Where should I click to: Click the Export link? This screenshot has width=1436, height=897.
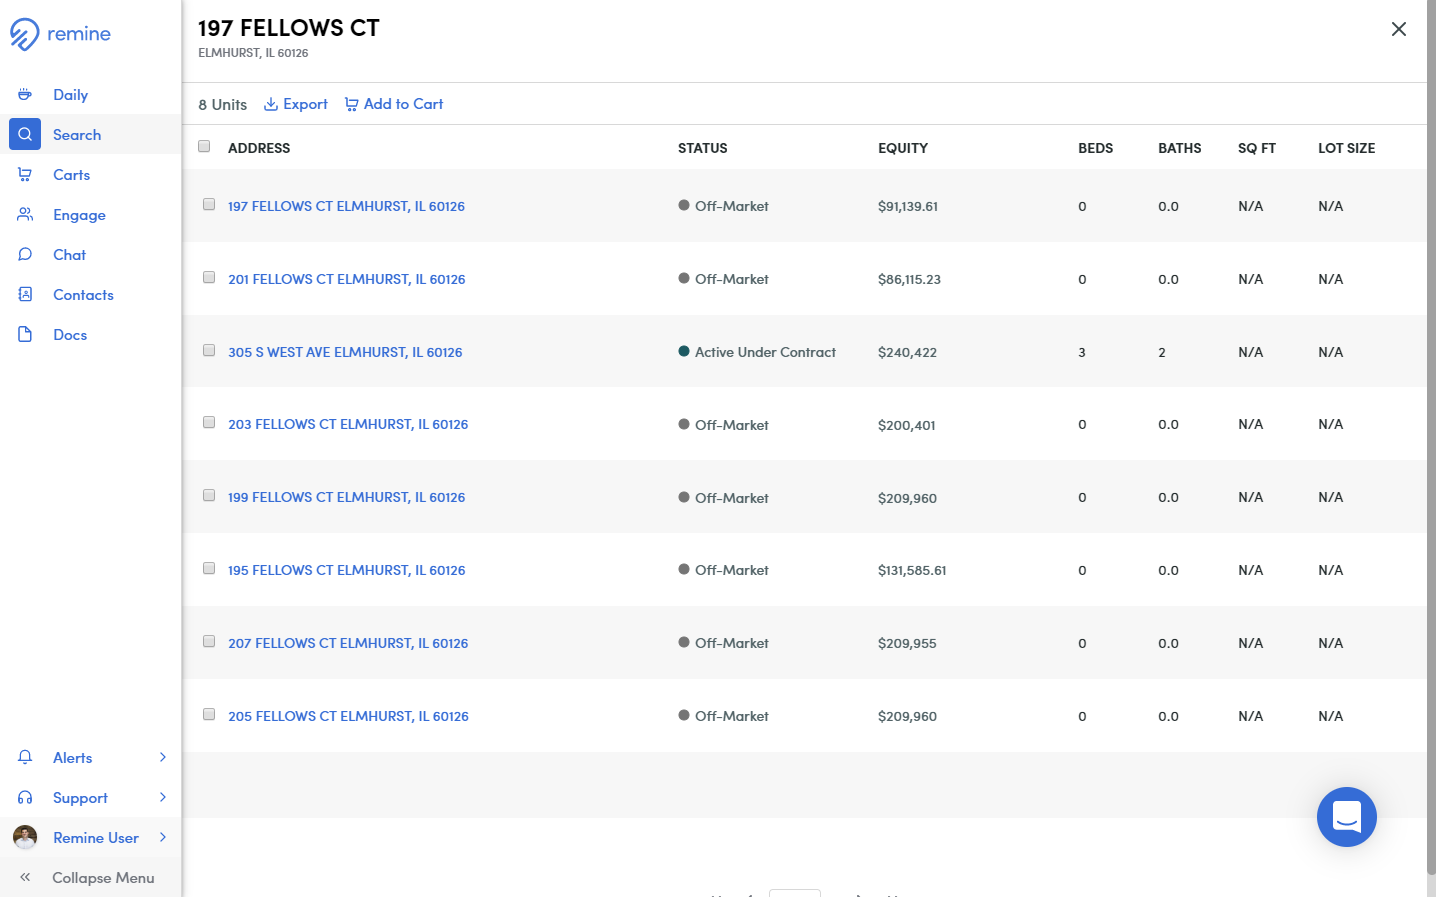(305, 104)
